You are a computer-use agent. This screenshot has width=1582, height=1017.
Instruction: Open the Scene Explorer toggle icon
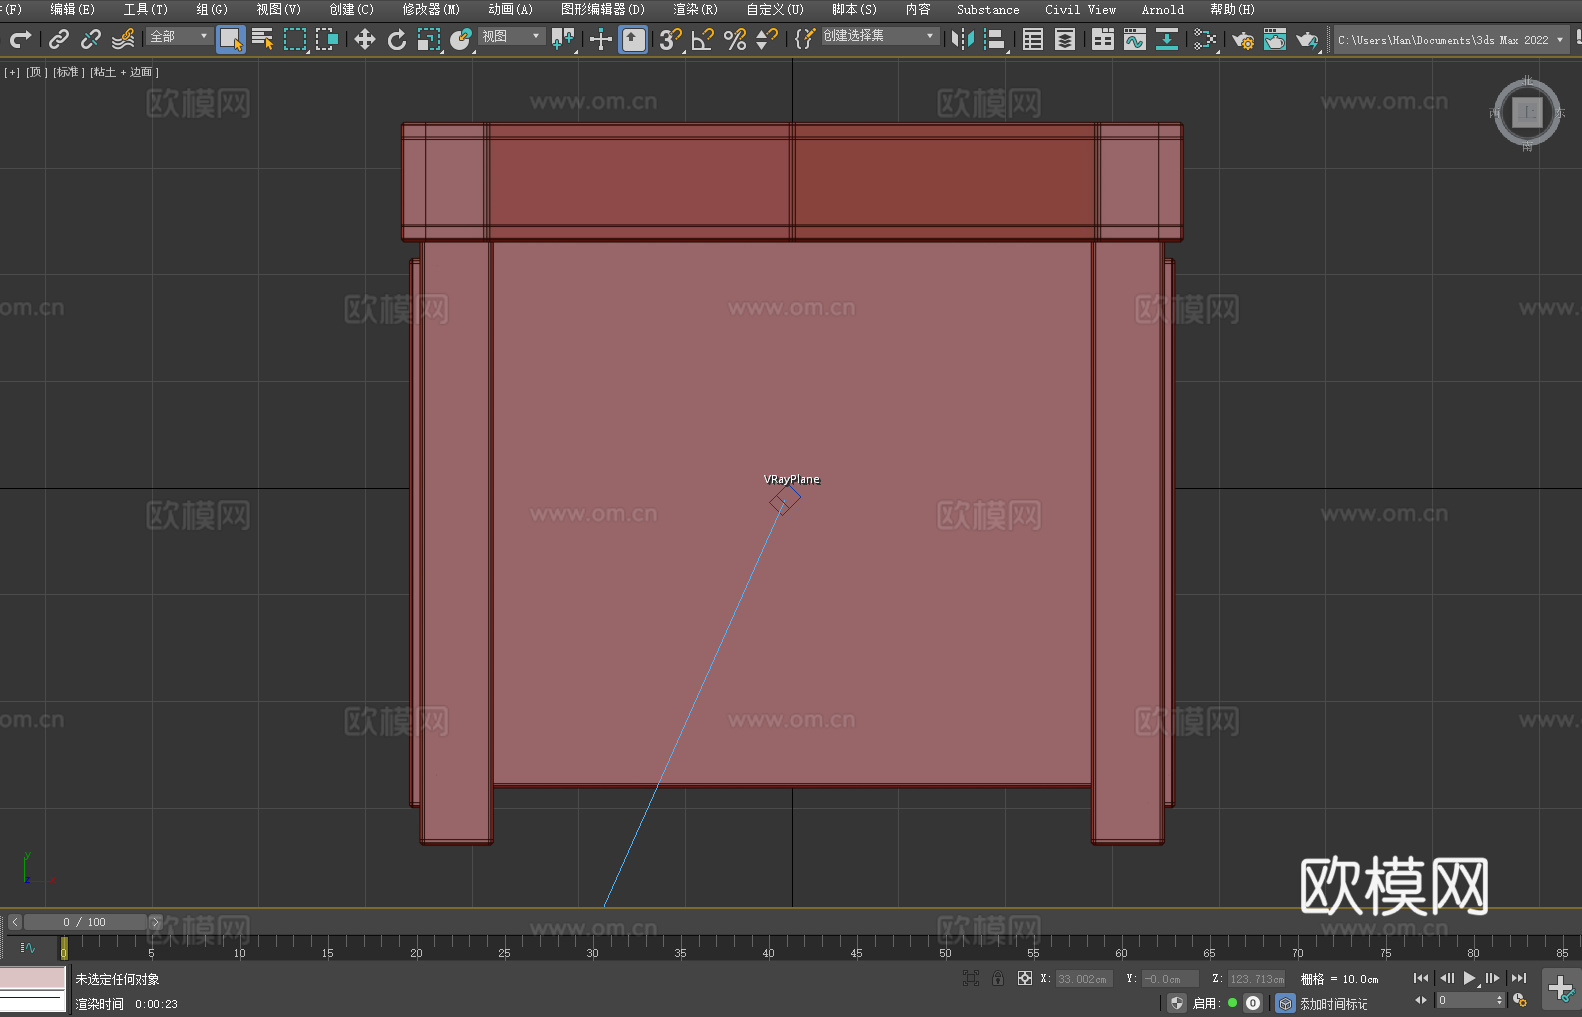pos(1033,40)
